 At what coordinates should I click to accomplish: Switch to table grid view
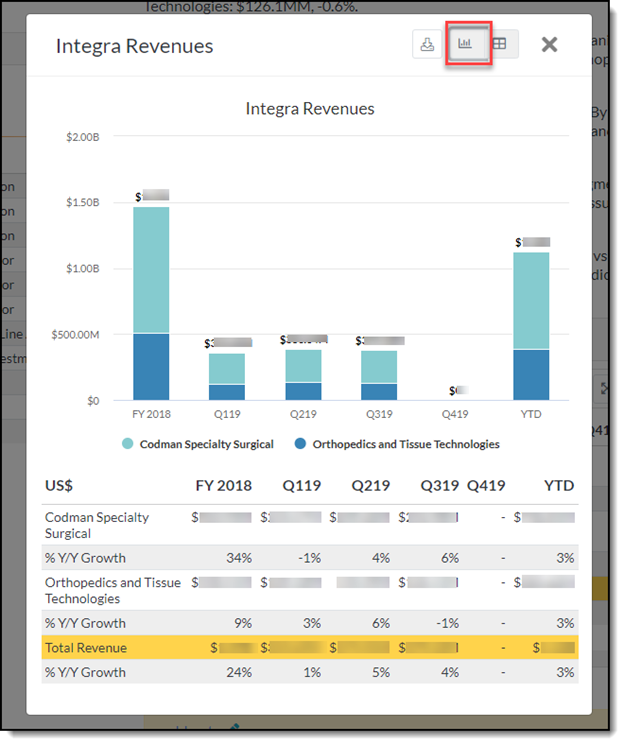point(500,44)
